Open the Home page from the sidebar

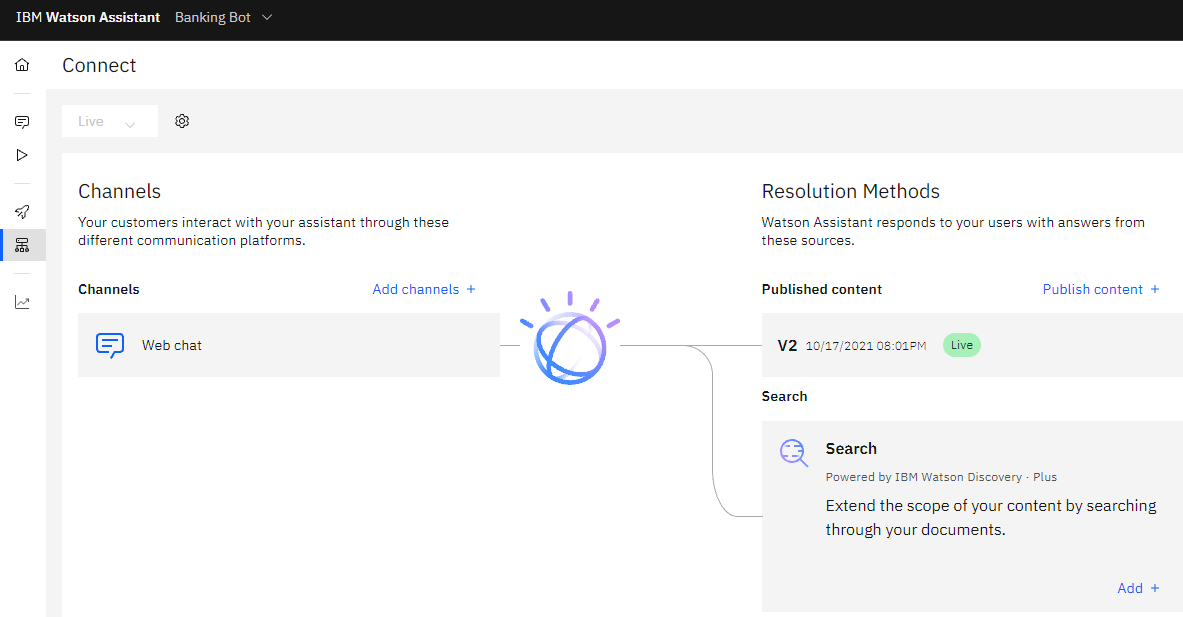pyautogui.click(x=22, y=64)
